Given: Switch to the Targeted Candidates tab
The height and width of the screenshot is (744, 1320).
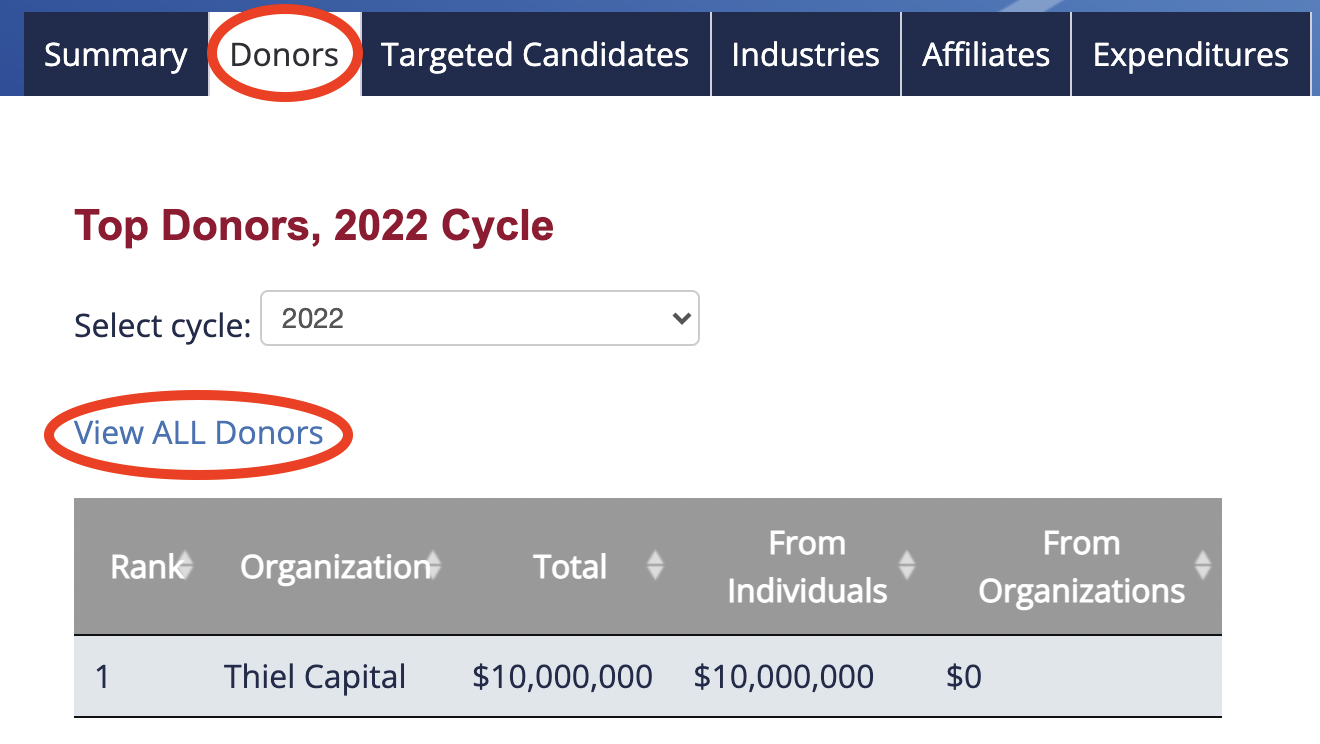Looking at the screenshot, I should click(x=535, y=54).
